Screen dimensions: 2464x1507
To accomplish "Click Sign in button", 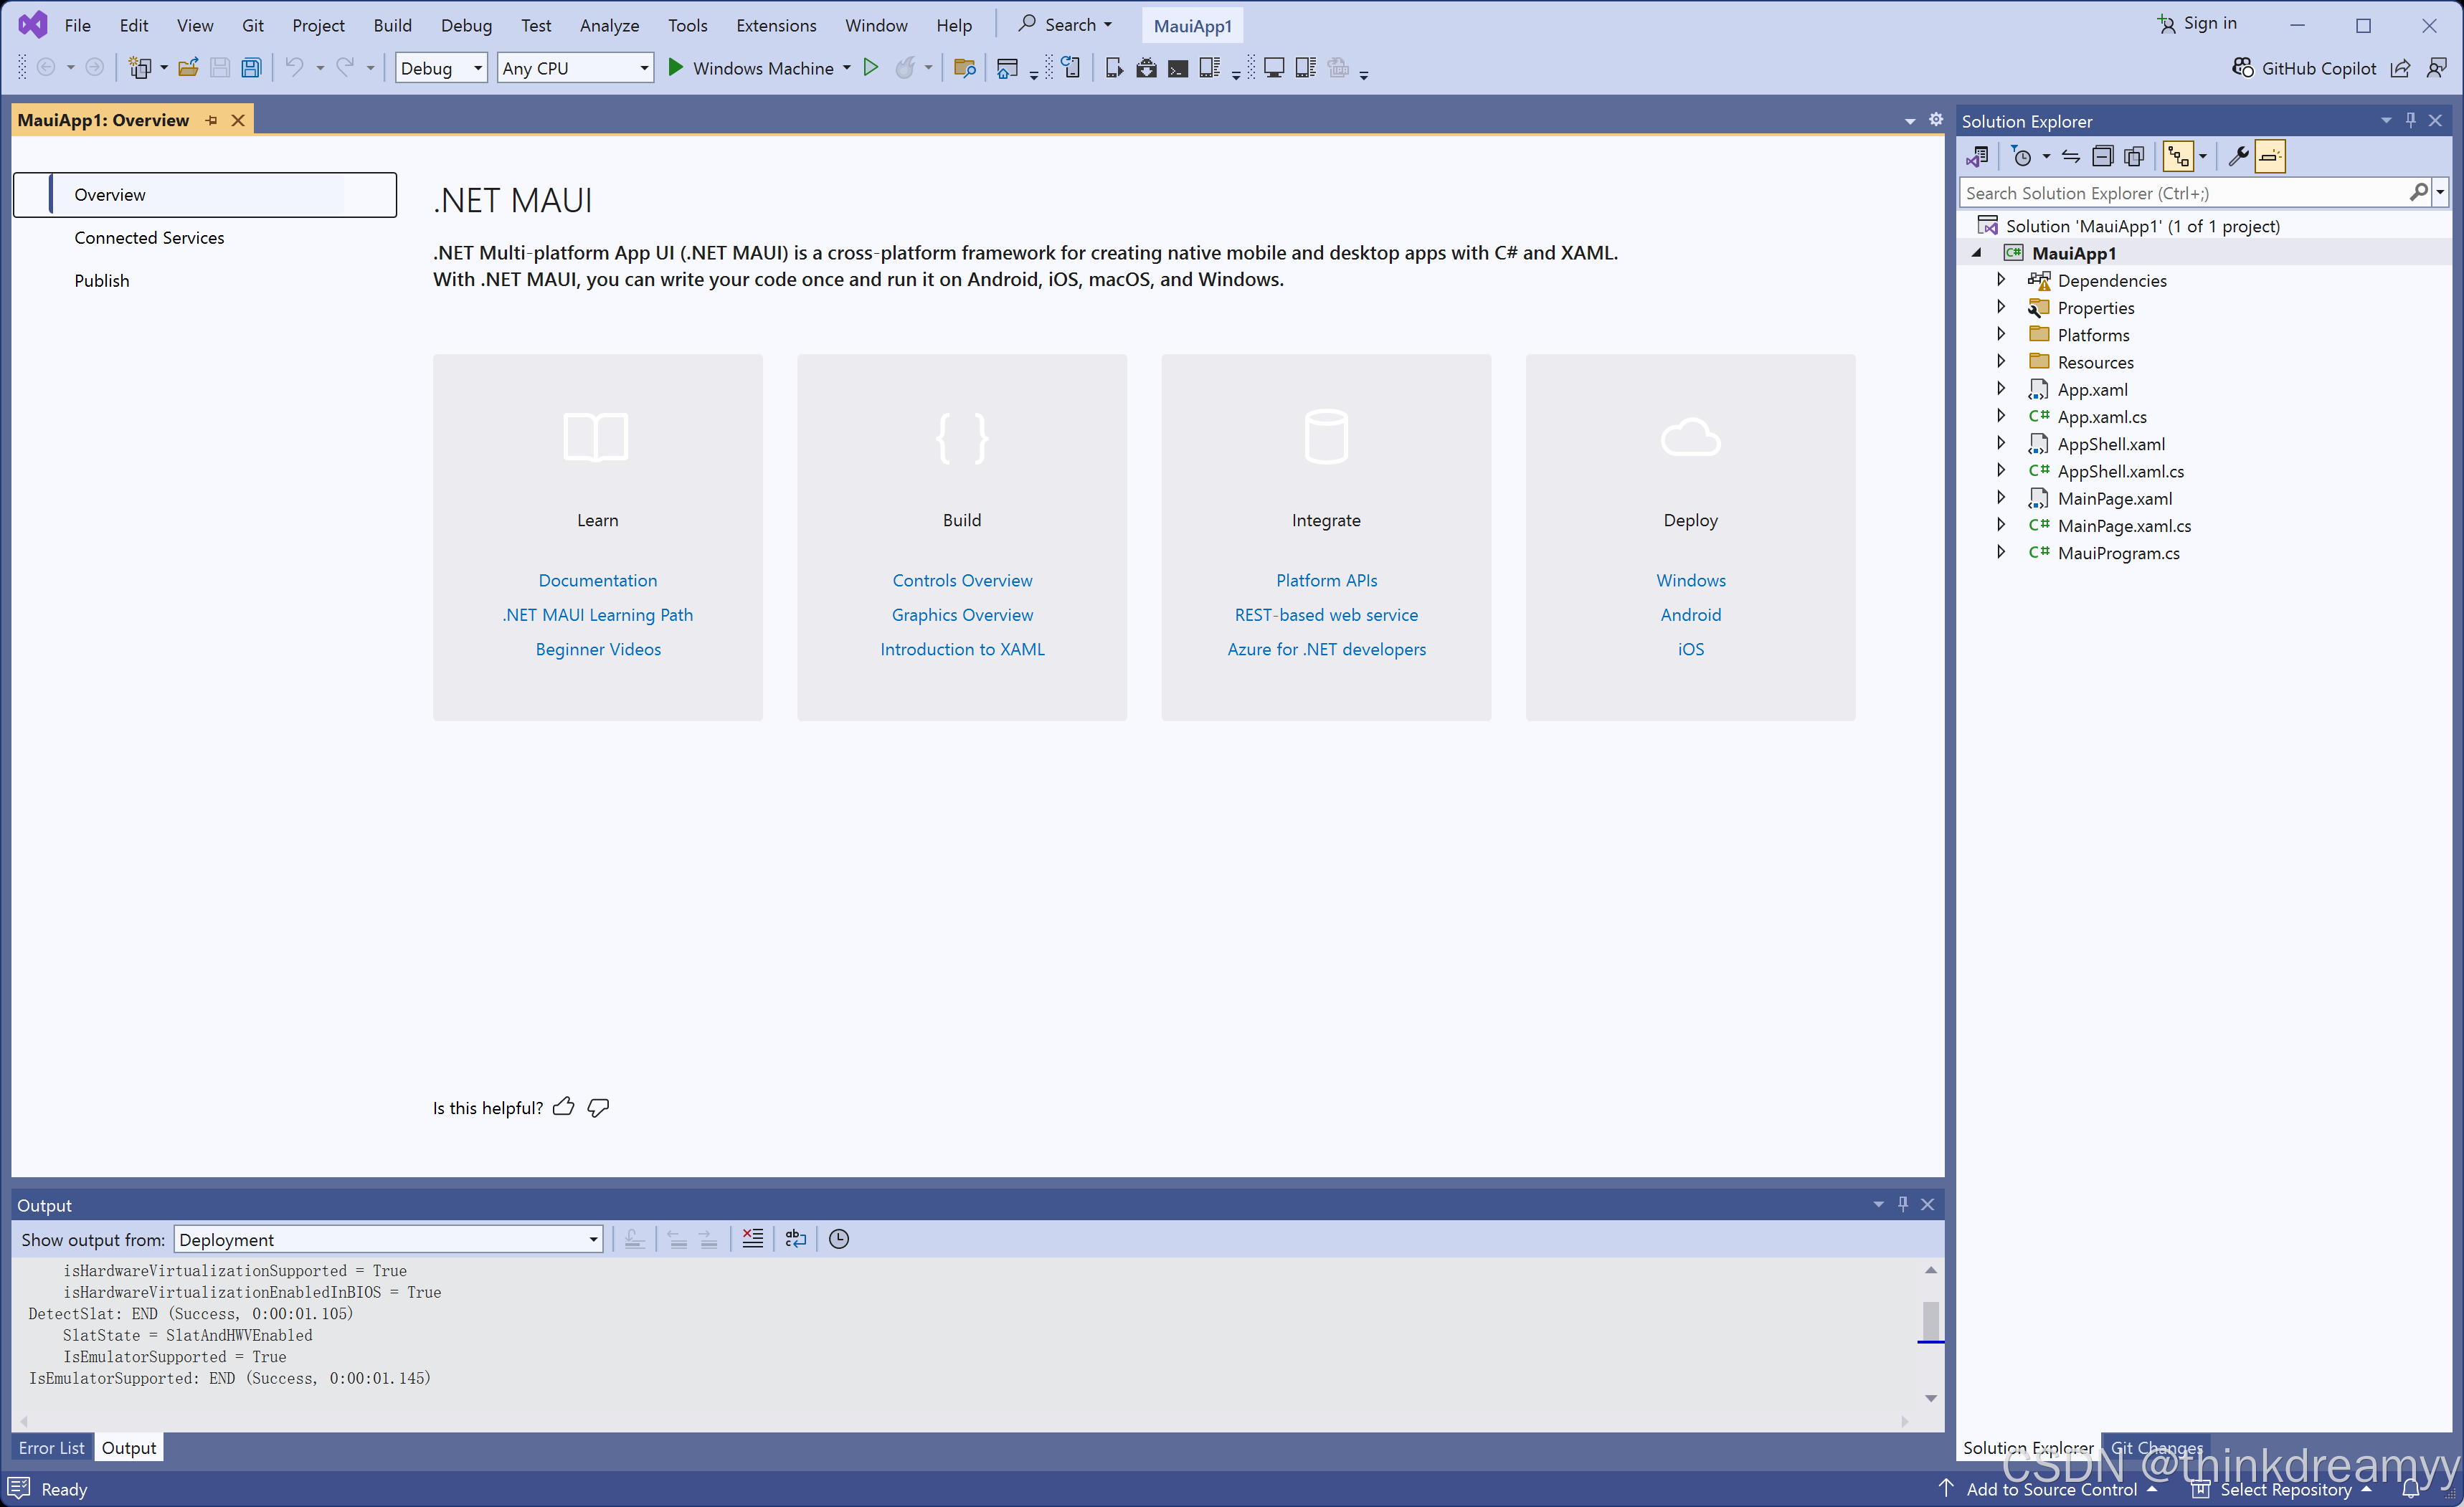I will (x=2196, y=24).
